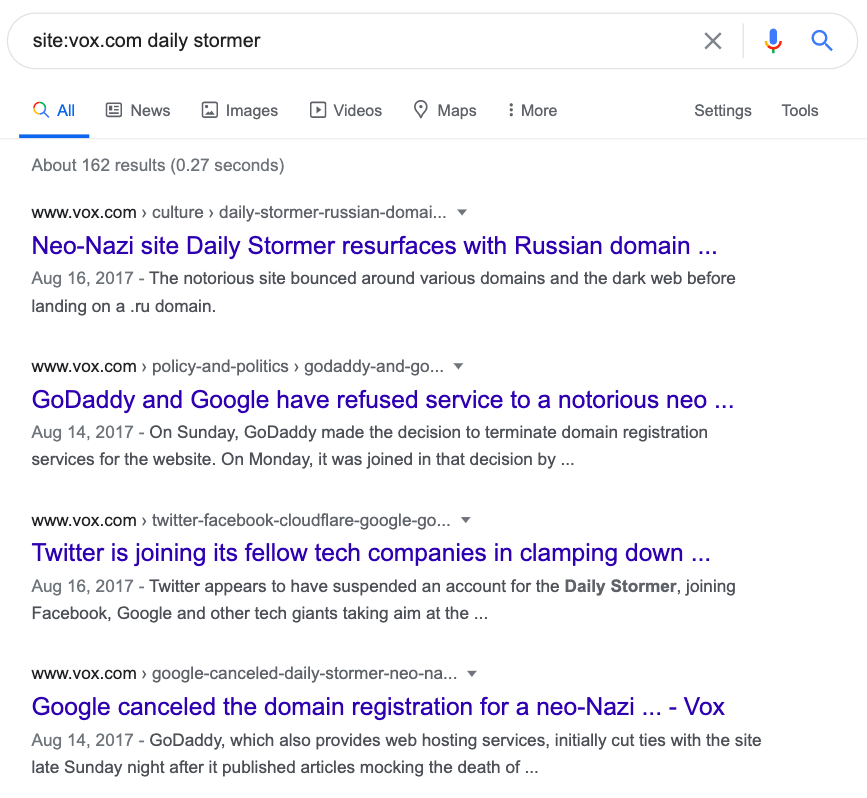Screen dimensions: 867x798
Task: Switch to the Images results tab
Action: point(240,111)
